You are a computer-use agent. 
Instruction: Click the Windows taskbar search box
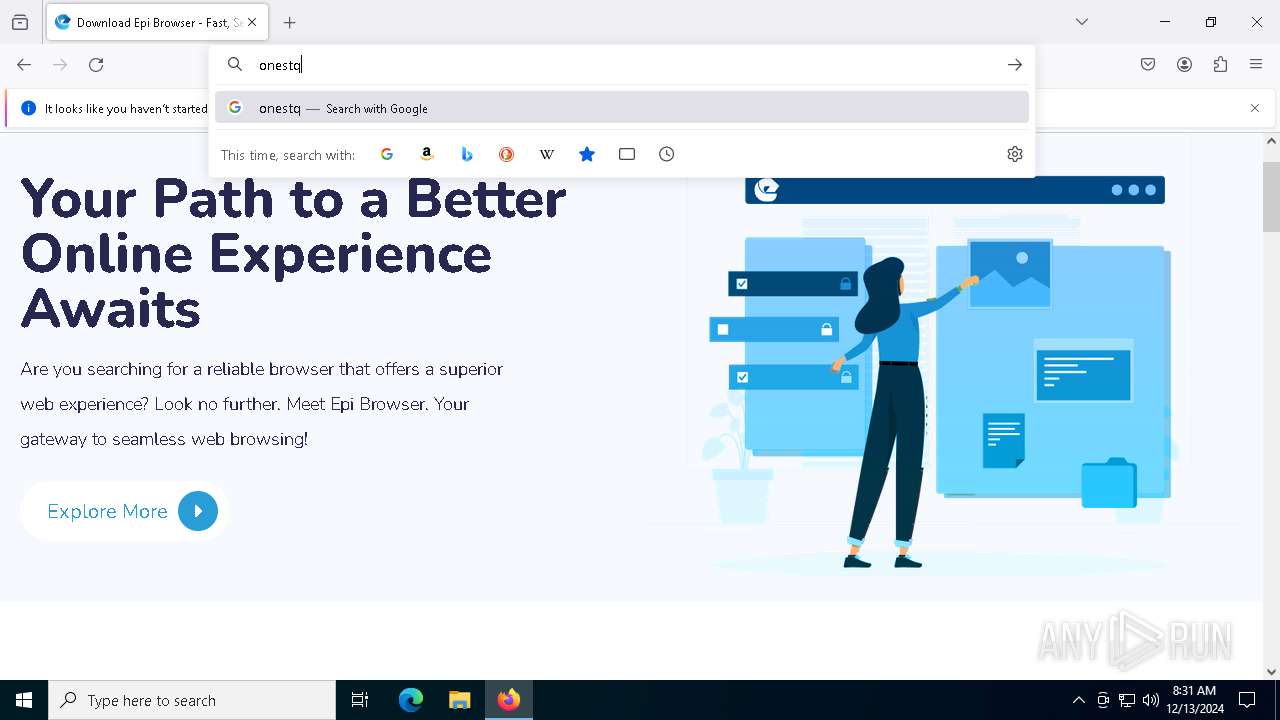[x=192, y=700]
